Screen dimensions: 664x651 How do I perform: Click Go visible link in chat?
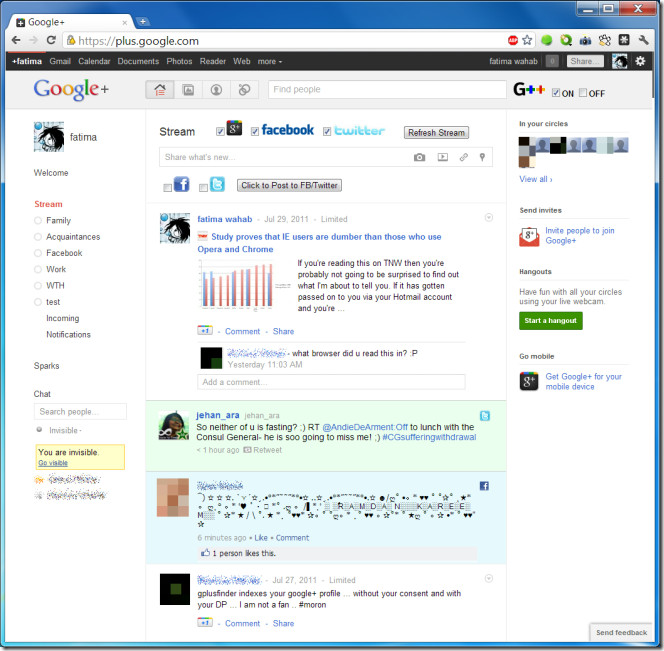pyautogui.click(x=53, y=463)
